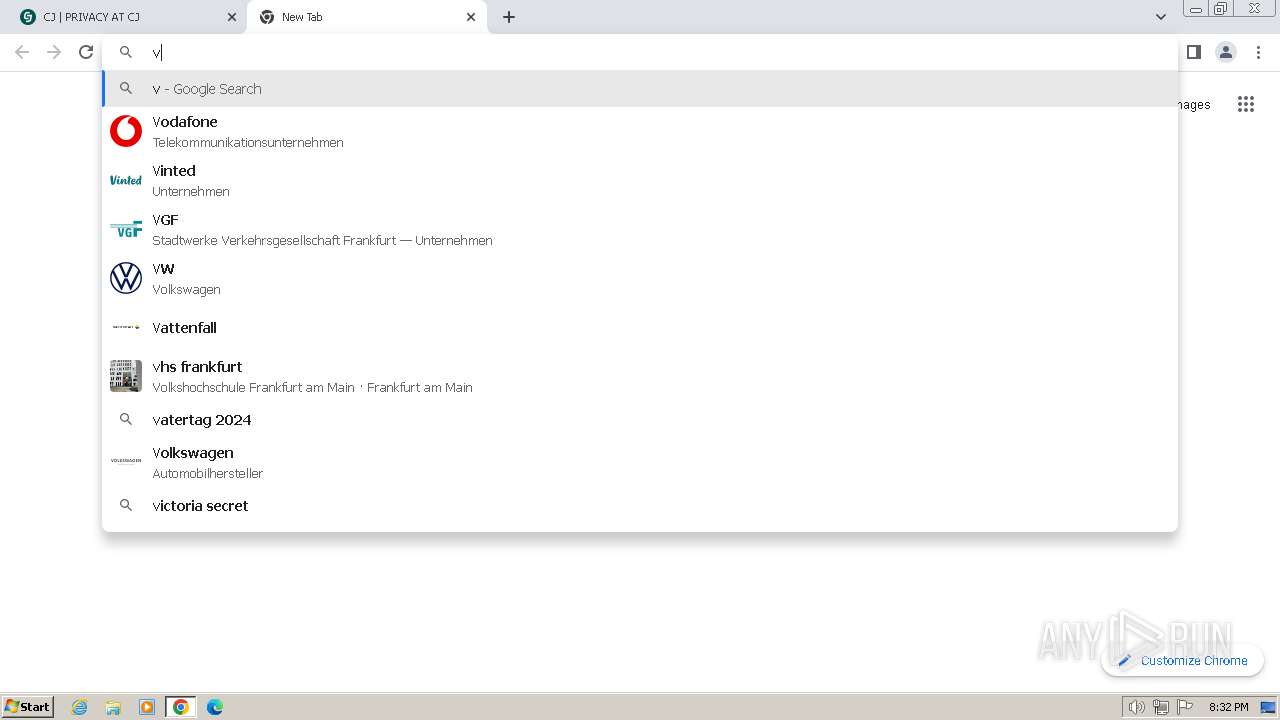Image resolution: width=1280 pixels, height=720 pixels.
Task: Choose the VW Volkswagen suggestion
Action: pos(640,278)
